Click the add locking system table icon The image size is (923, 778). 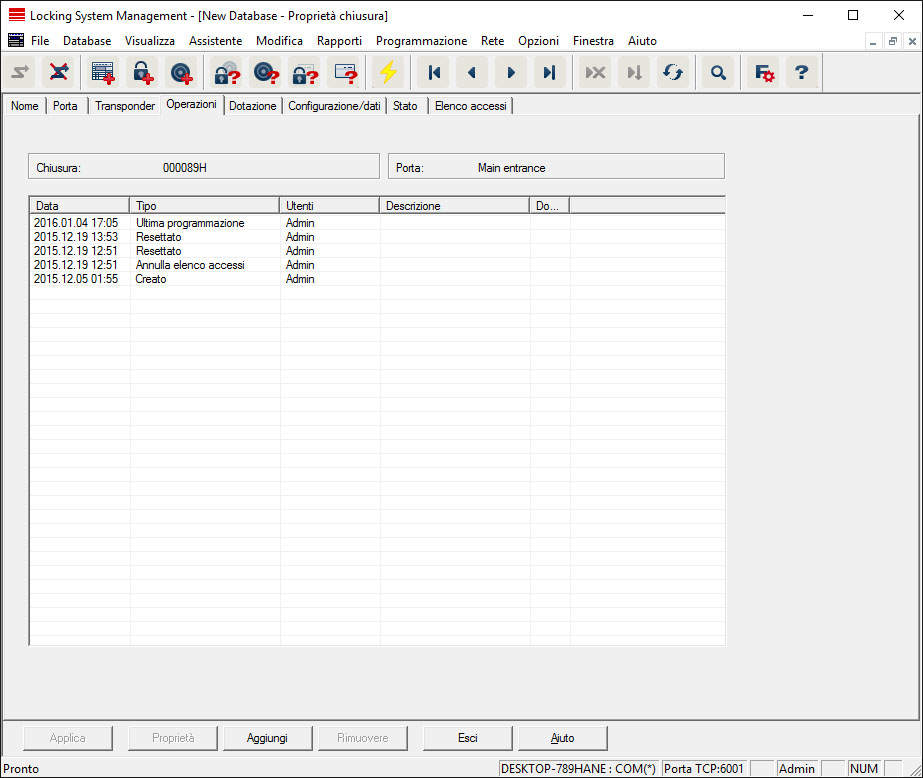pos(103,73)
